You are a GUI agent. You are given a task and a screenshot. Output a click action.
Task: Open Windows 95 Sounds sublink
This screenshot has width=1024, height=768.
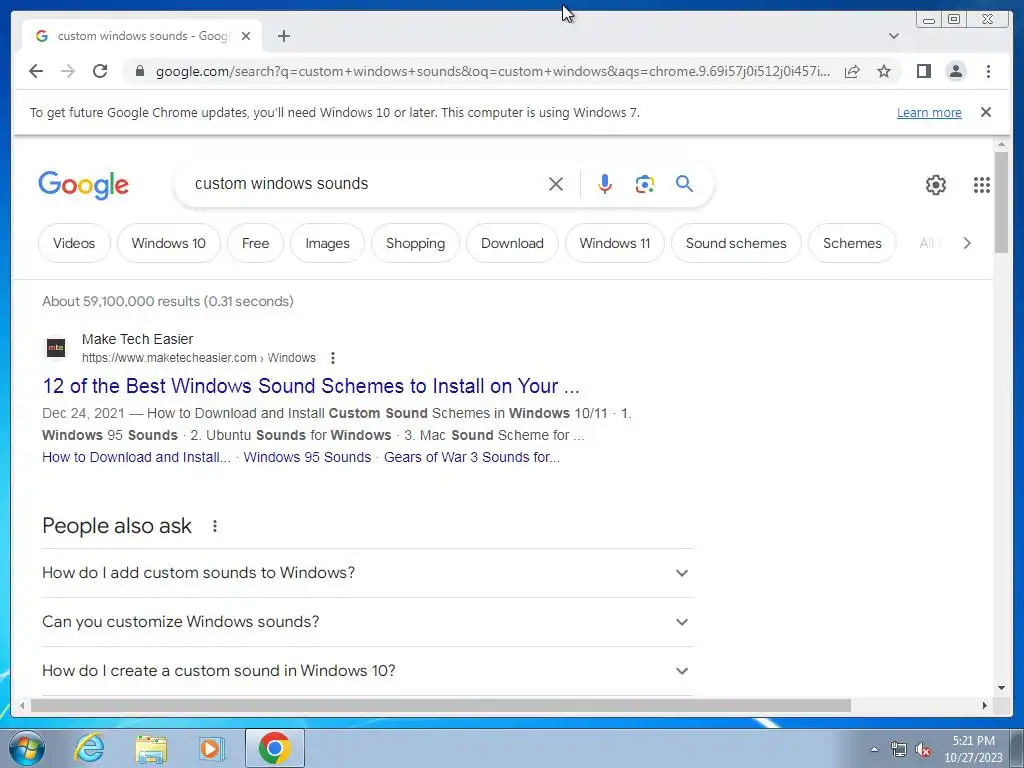pos(307,457)
